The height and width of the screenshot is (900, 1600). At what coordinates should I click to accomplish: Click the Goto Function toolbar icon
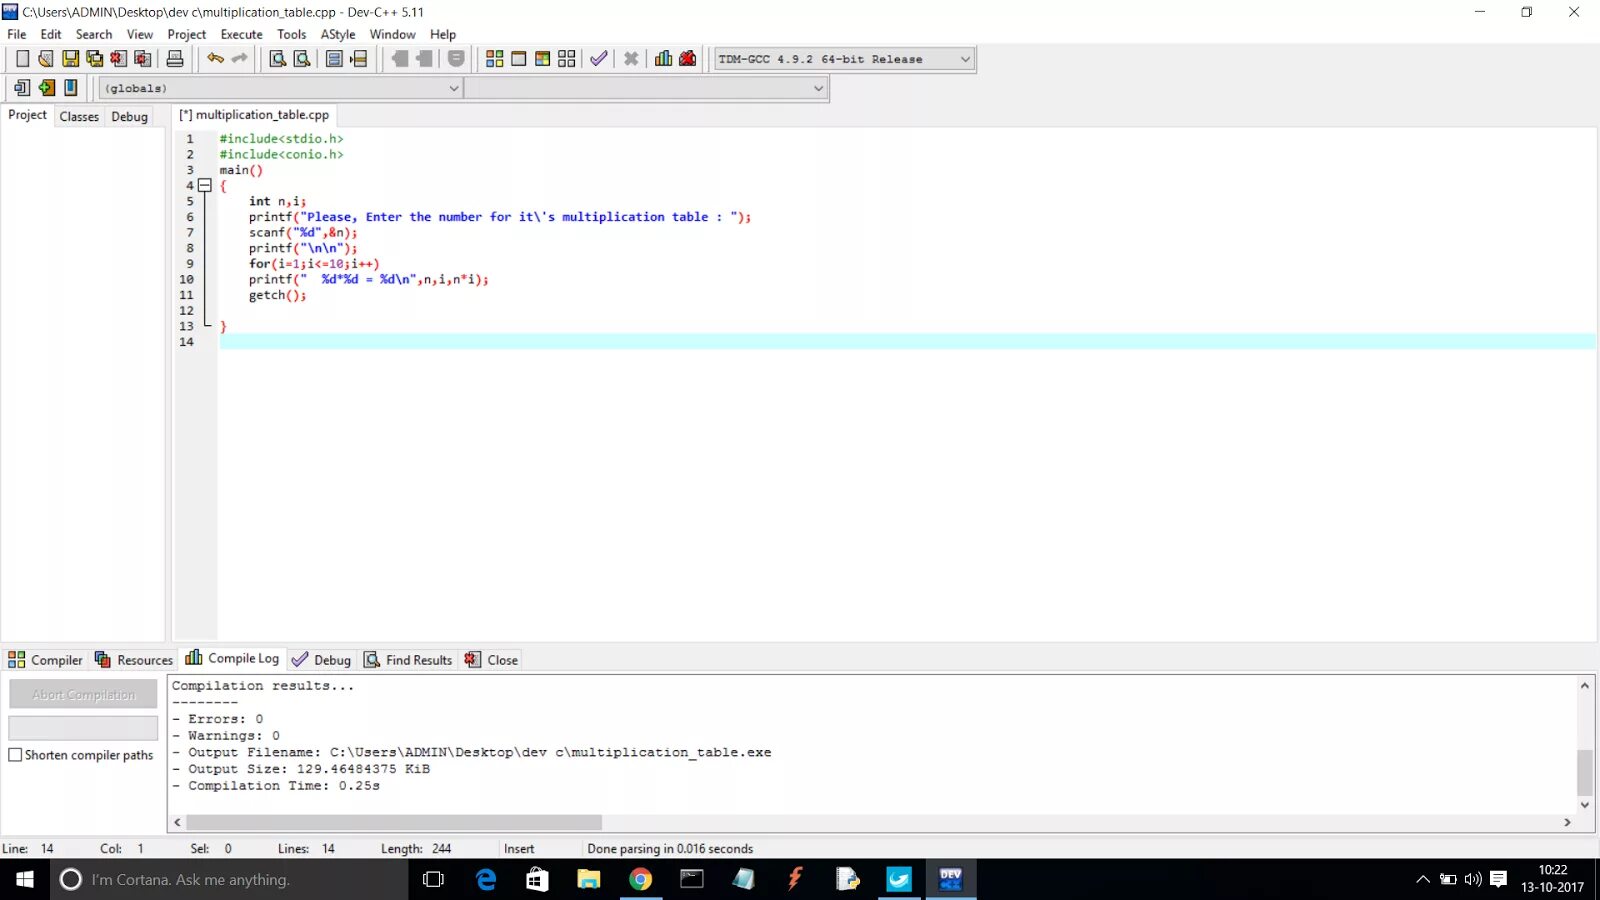coord(334,59)
